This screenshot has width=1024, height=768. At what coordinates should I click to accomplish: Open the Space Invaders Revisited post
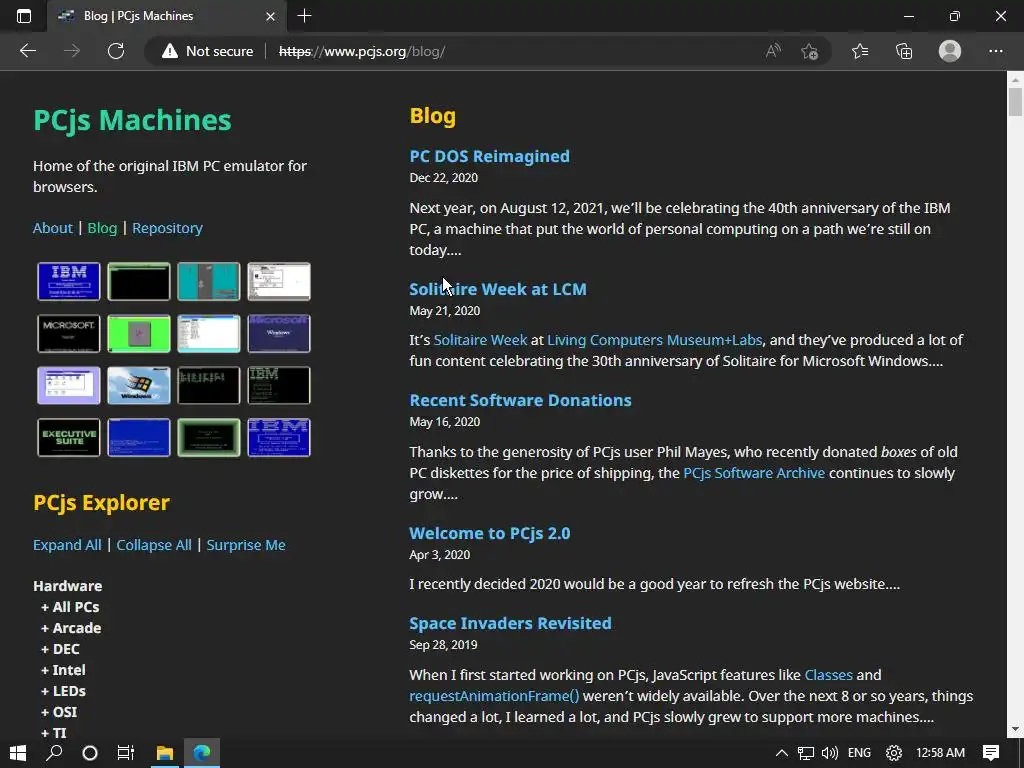(x=510, y=623)
